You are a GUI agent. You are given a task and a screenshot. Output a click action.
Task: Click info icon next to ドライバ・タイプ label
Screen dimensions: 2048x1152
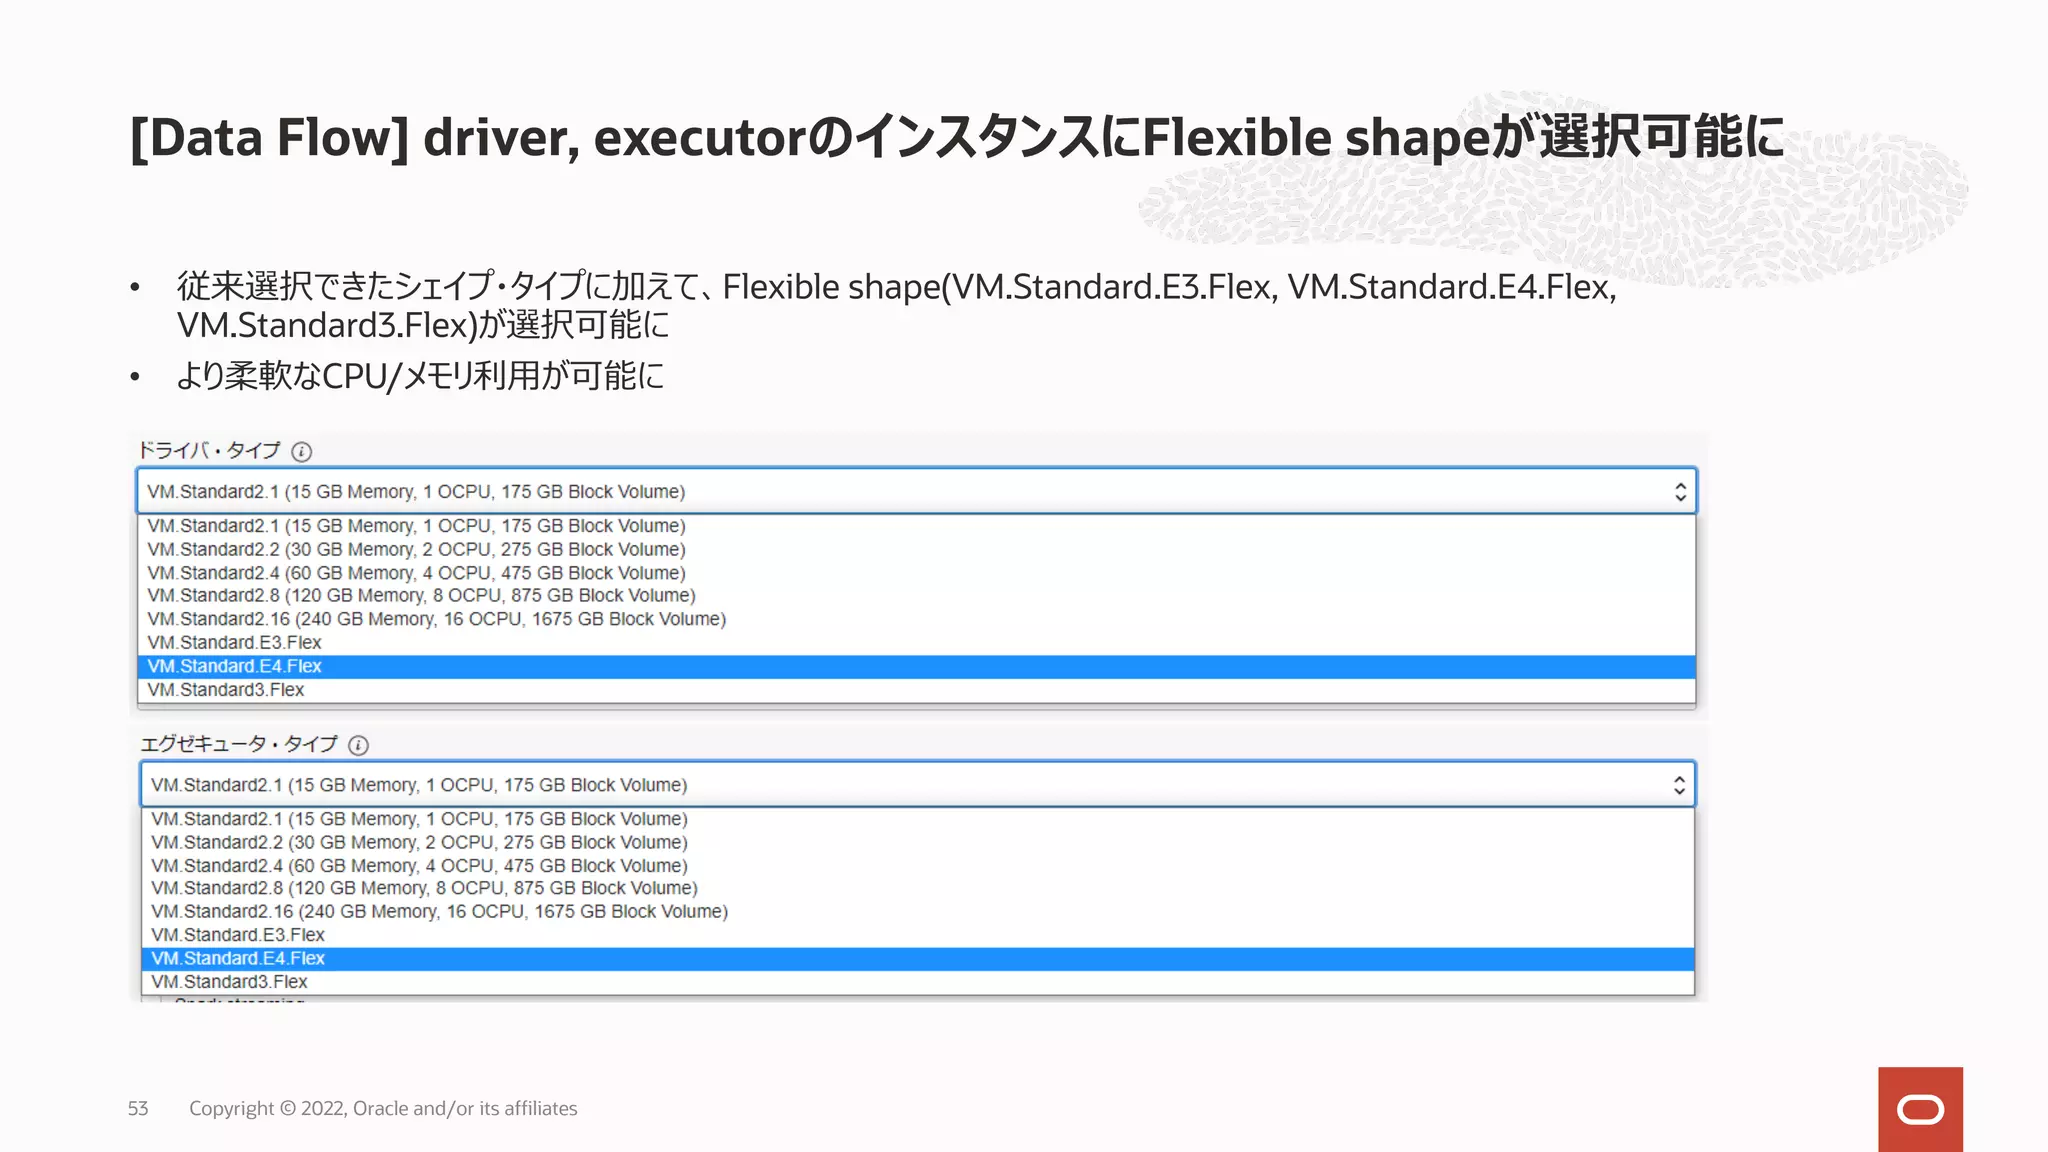[301, 452]
